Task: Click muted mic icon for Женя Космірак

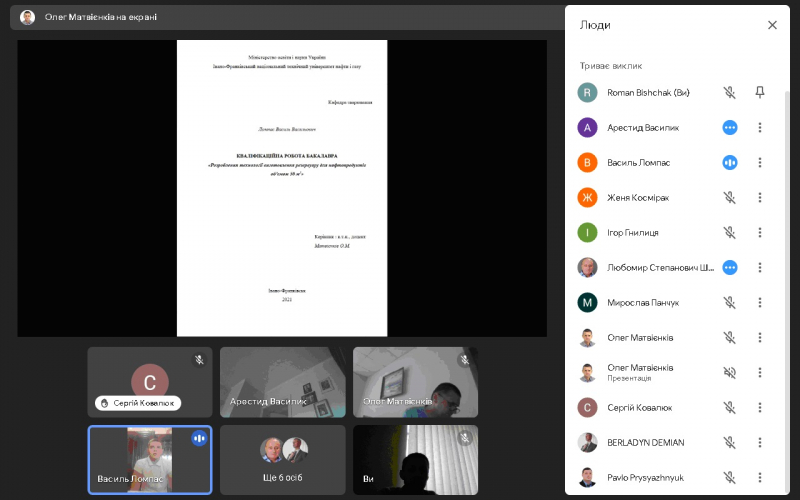Action: [x=730, y=197]
